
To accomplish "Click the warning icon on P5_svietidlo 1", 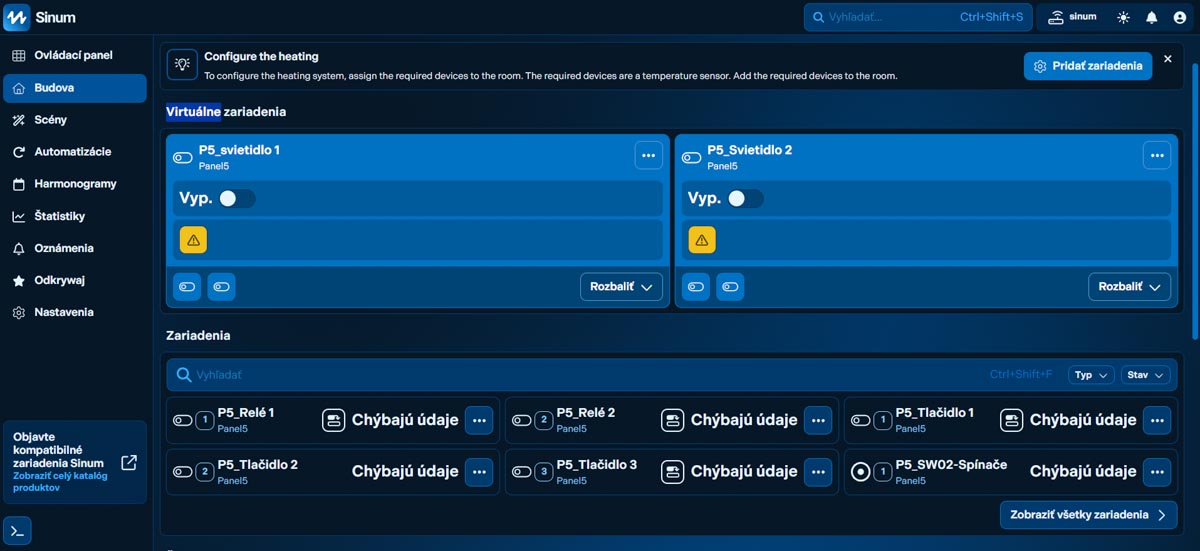I will coord(193,240).
